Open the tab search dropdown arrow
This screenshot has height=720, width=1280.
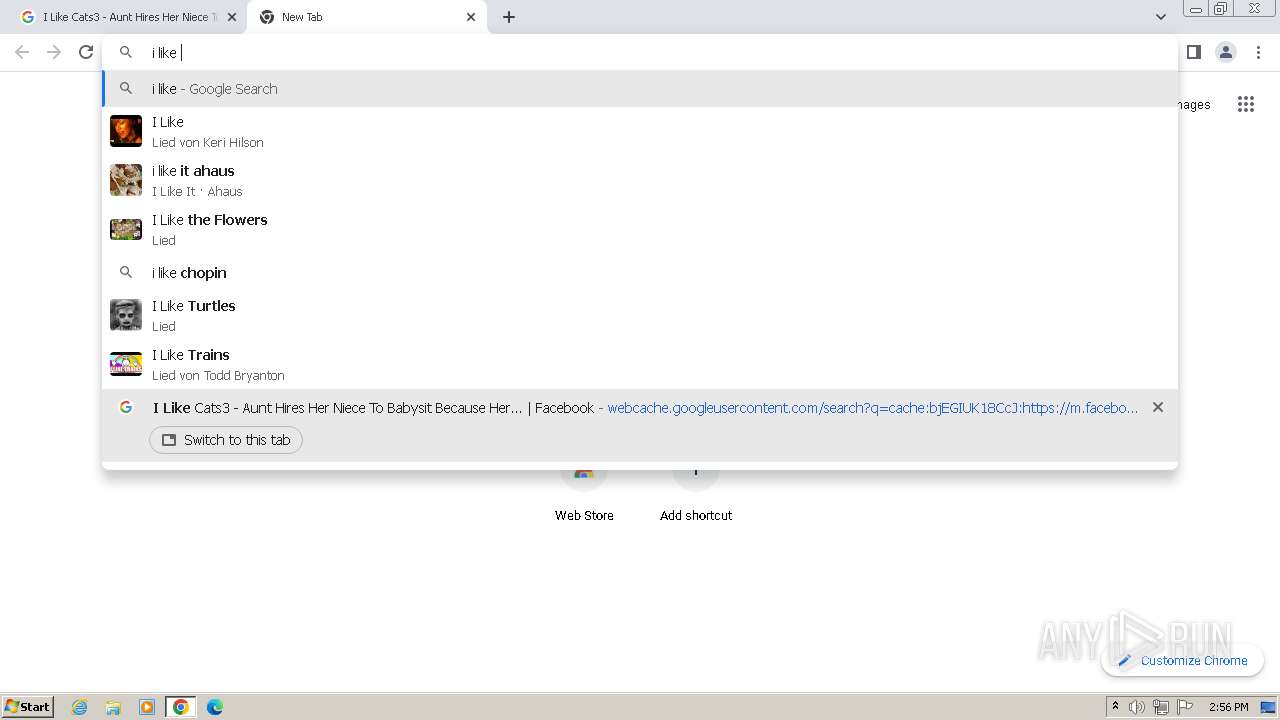1160,17
